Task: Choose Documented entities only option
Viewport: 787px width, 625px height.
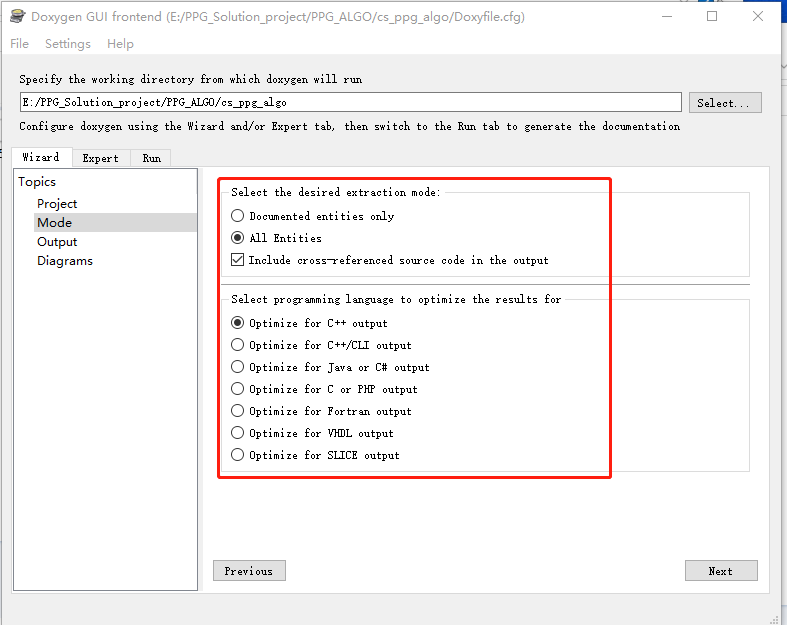Action: pyautogui.click(x=312, y=216)
